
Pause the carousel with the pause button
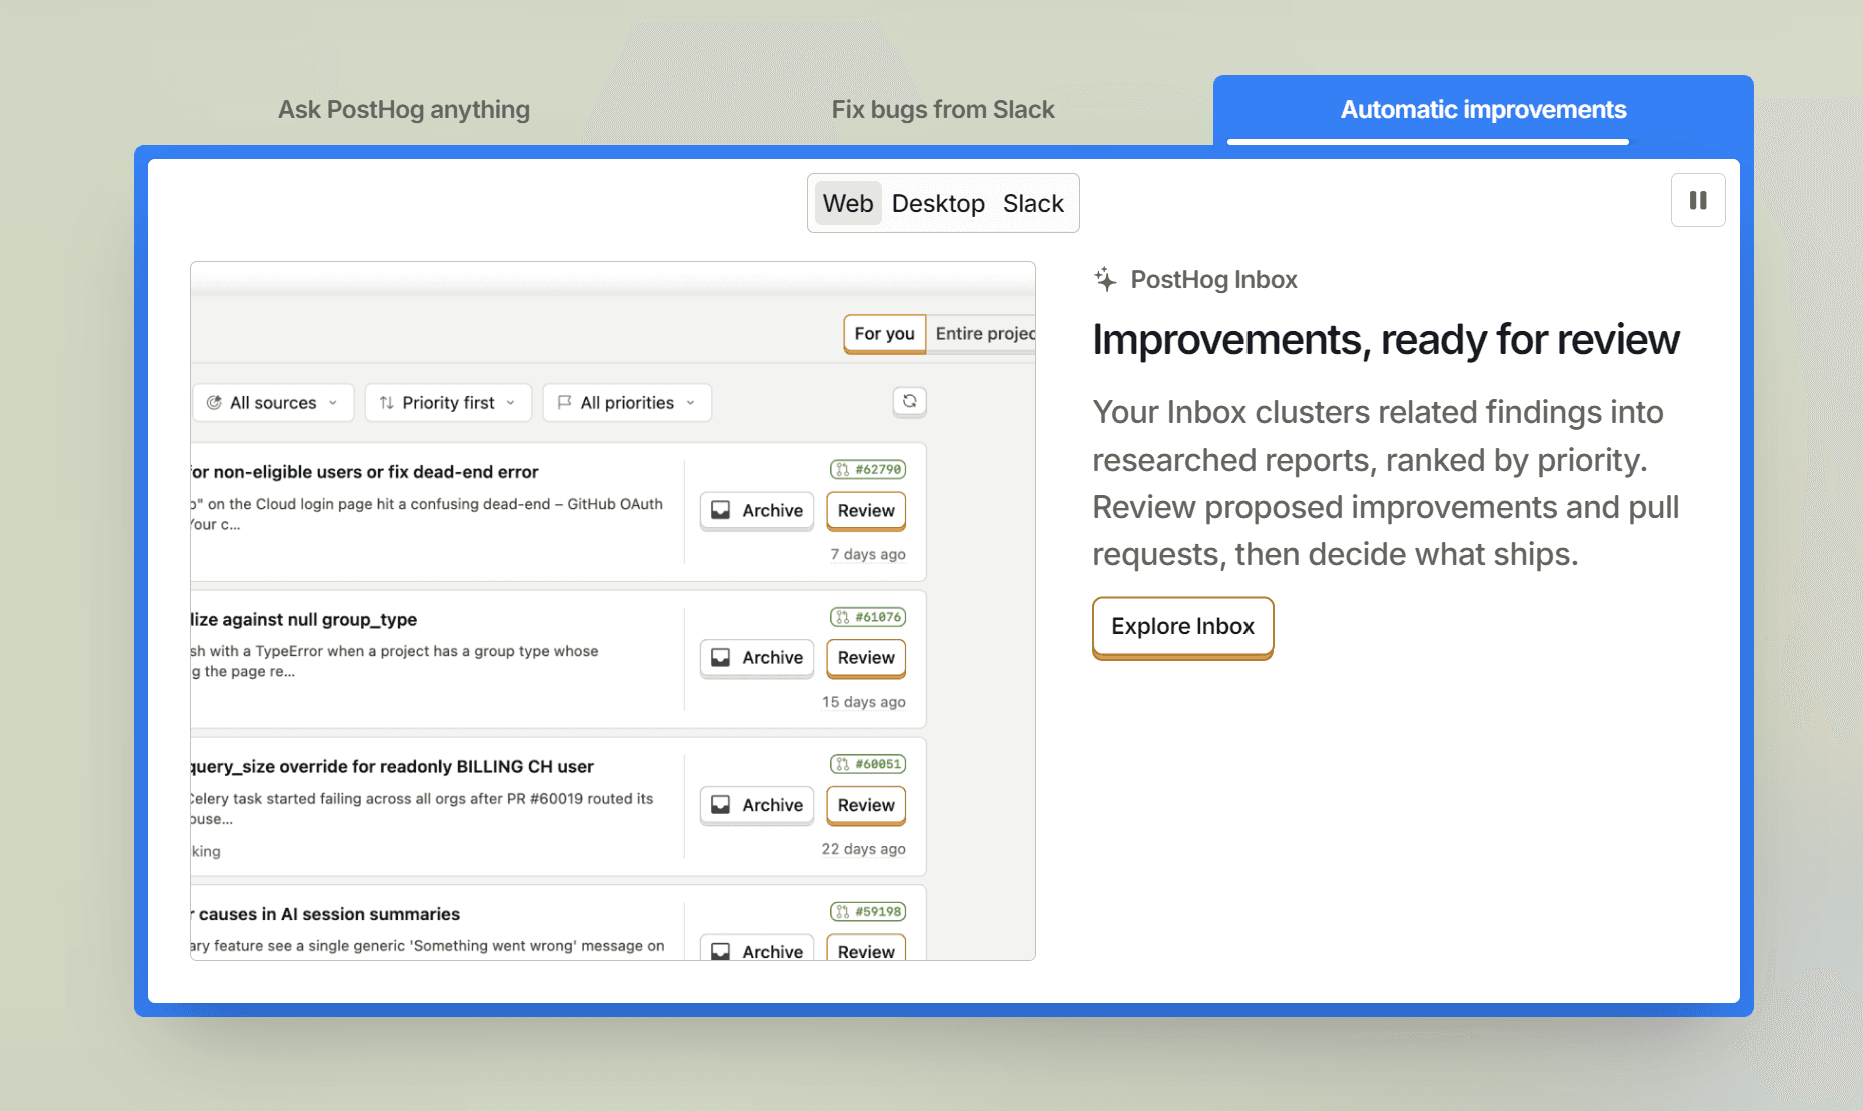(x=1698, y=200)
